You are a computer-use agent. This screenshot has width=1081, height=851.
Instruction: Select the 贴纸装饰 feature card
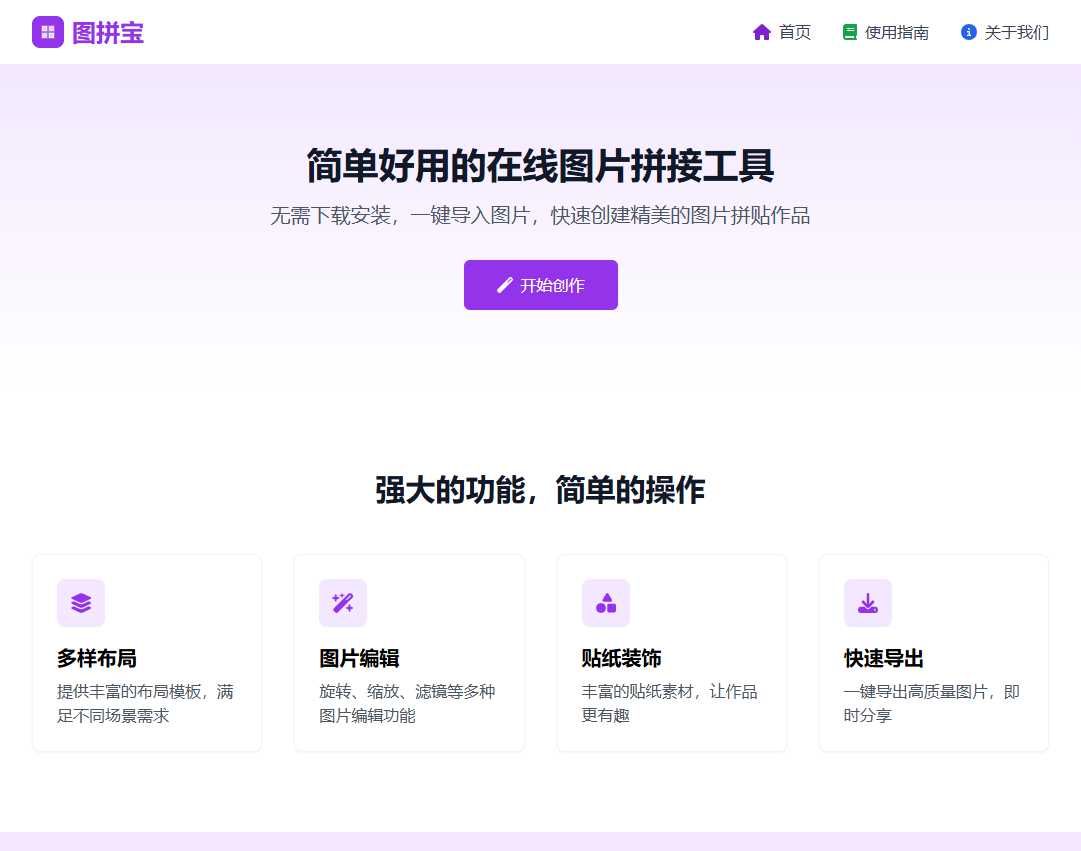click(x=671, y=652)
